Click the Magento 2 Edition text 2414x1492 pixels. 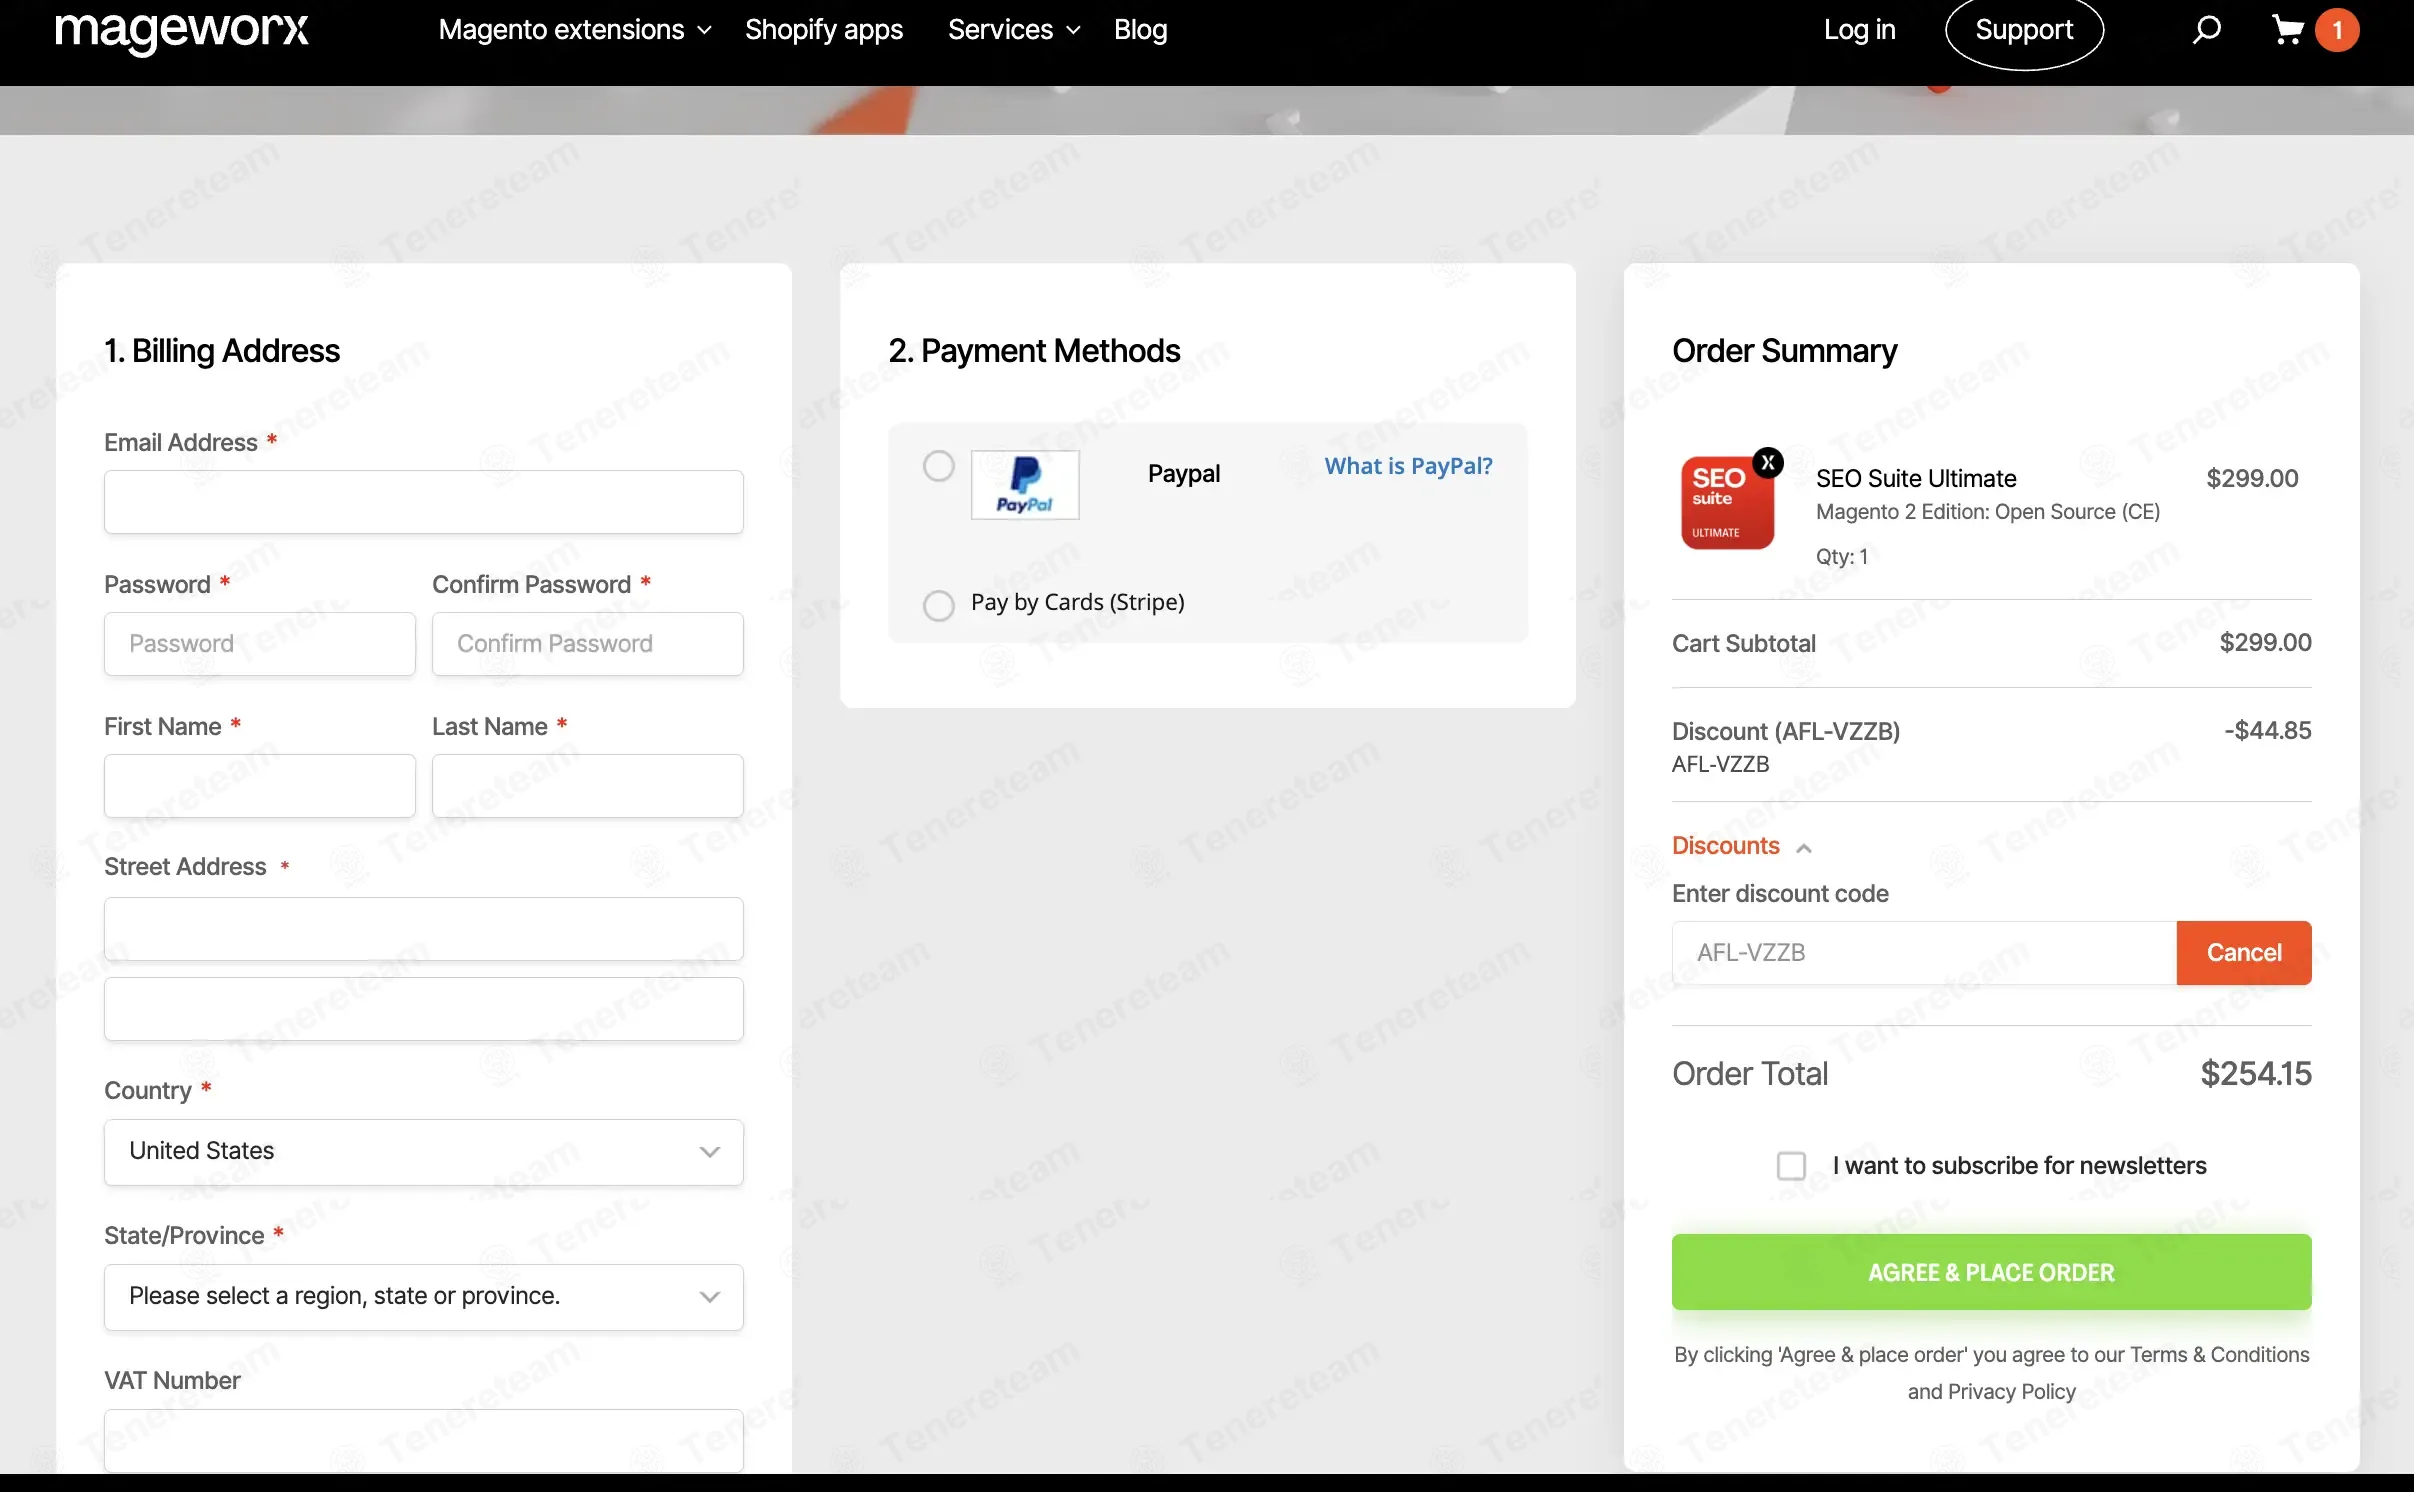(x=1988, y=512)
